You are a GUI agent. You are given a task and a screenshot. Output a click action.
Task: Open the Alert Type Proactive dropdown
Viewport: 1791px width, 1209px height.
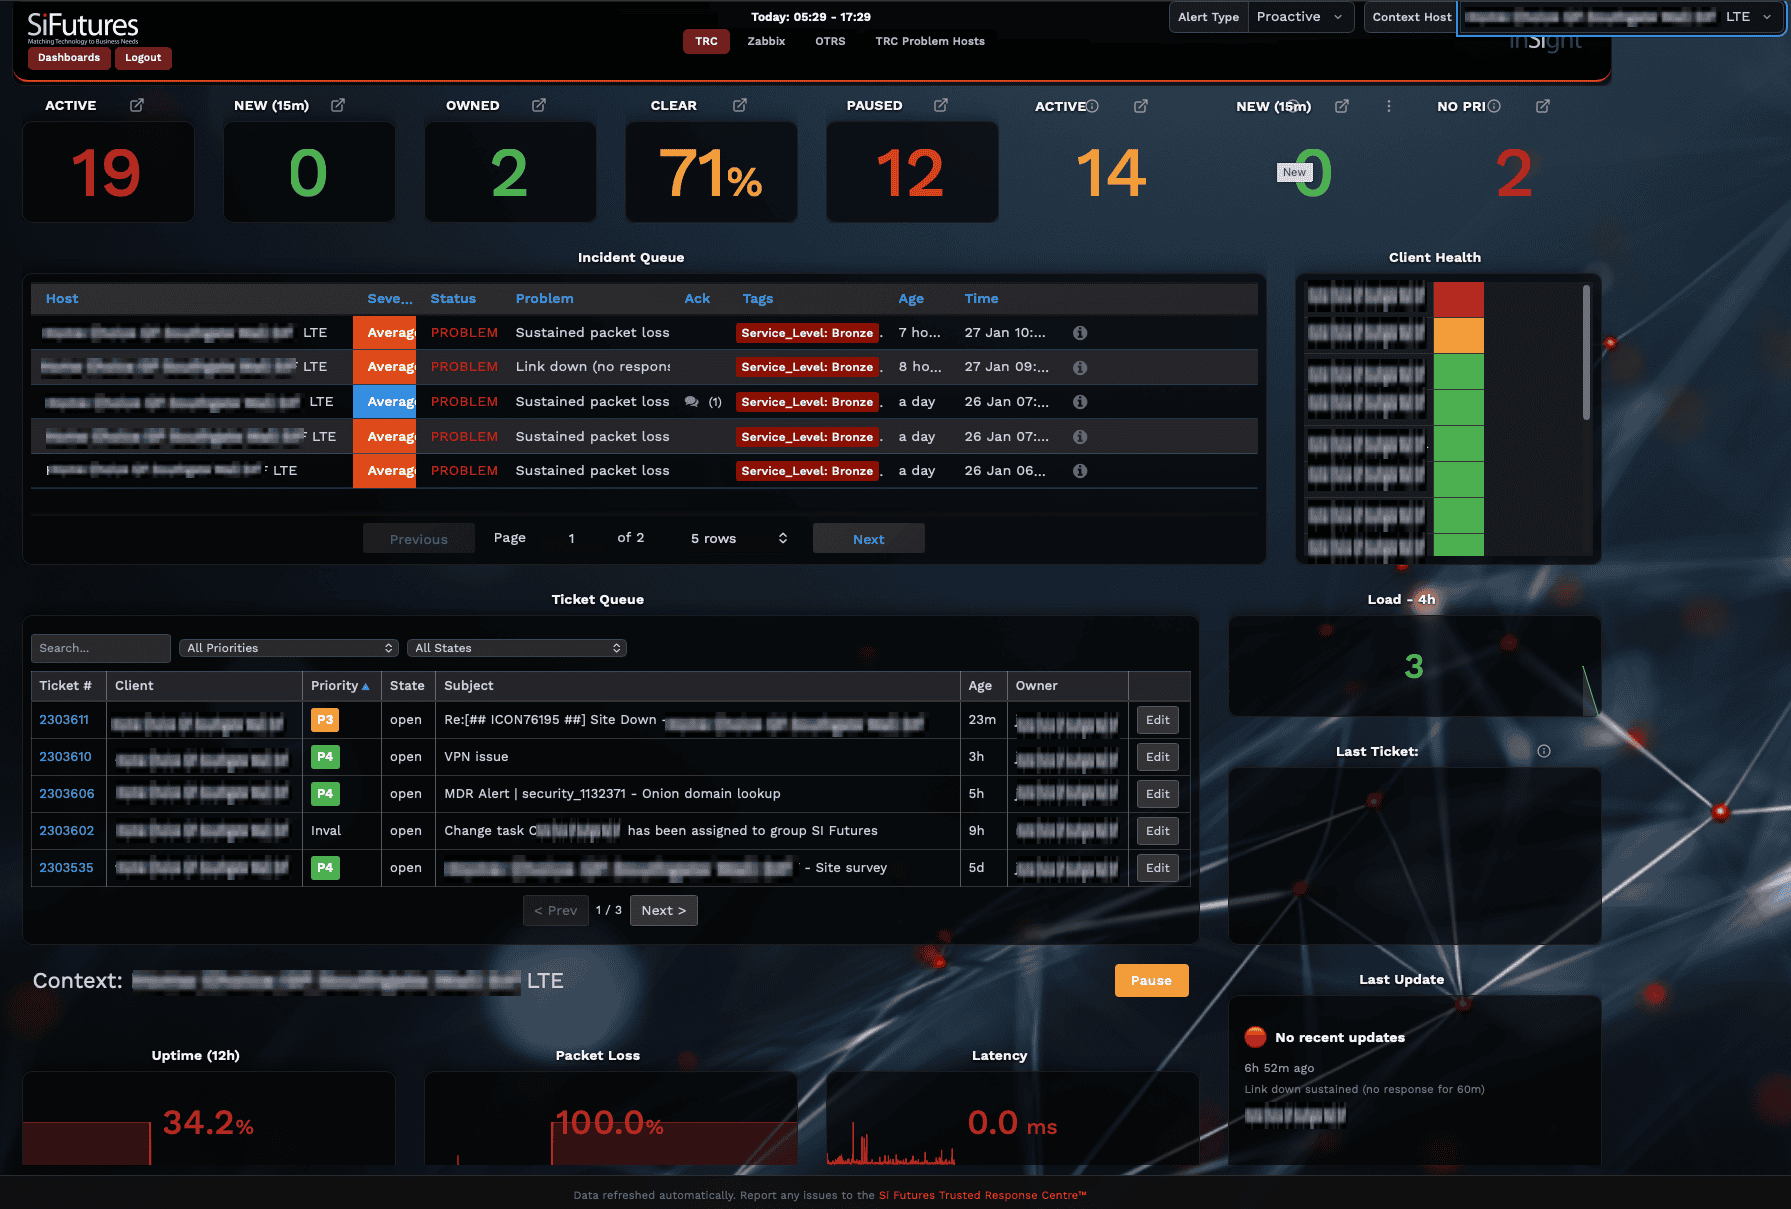coord(1301,17)
